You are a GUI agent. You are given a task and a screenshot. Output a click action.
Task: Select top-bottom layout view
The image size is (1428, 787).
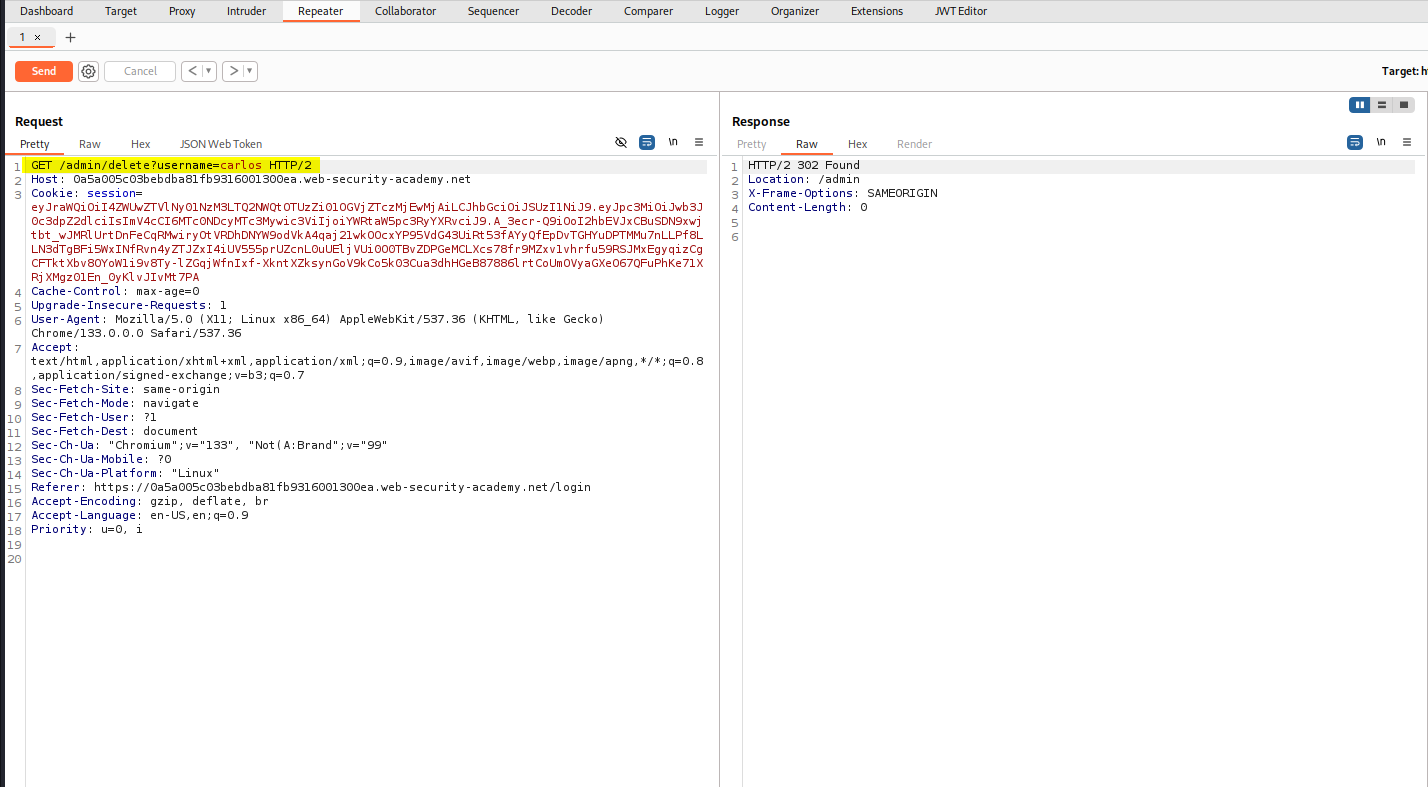point(1382,105)
